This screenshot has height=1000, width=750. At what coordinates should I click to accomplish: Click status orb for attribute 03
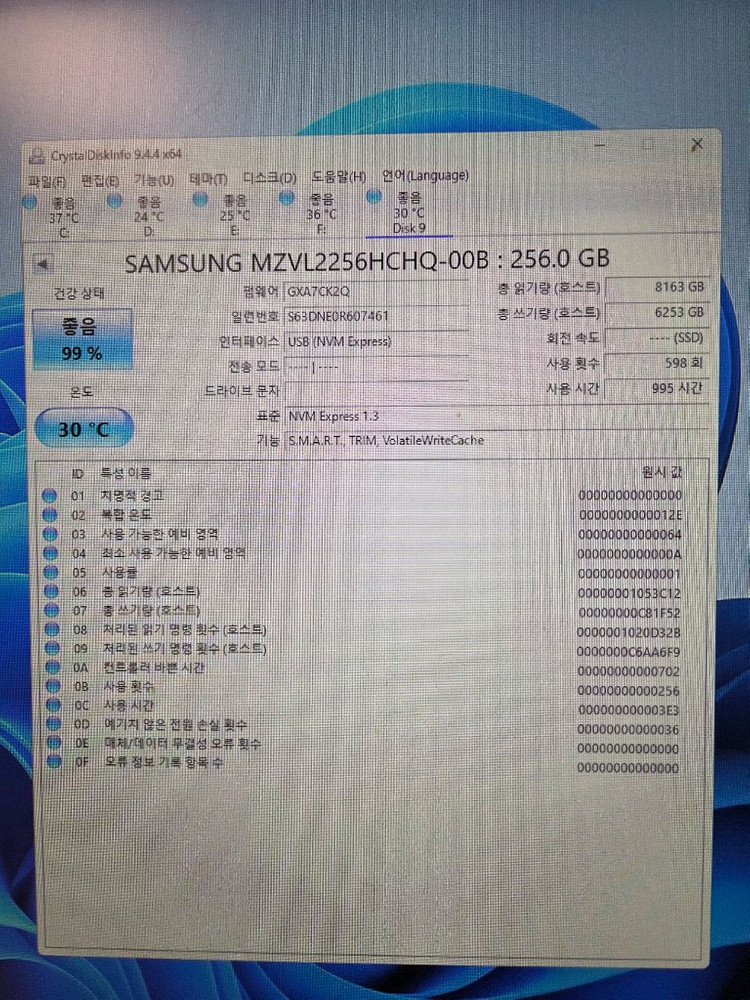click(50, 534)
